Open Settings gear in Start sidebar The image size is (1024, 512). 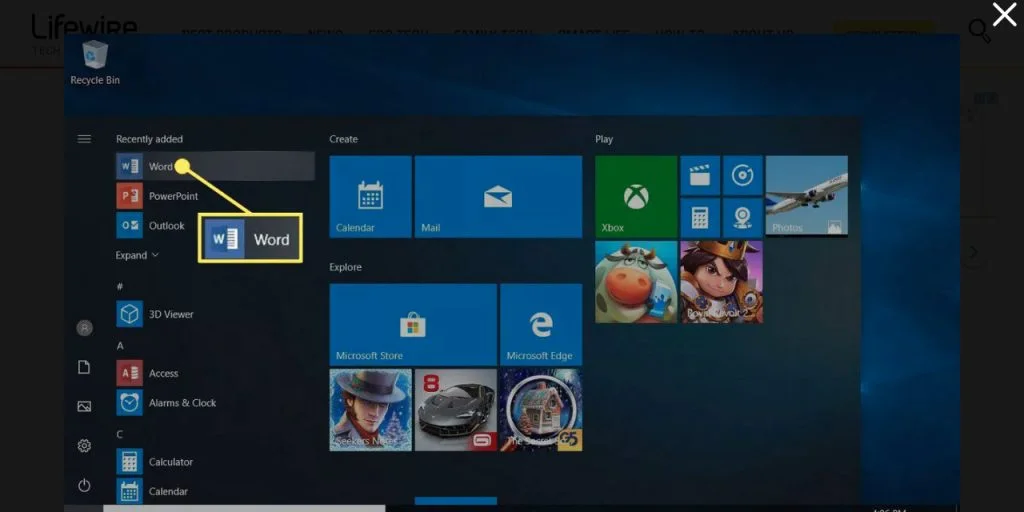[x=84, y=446]
